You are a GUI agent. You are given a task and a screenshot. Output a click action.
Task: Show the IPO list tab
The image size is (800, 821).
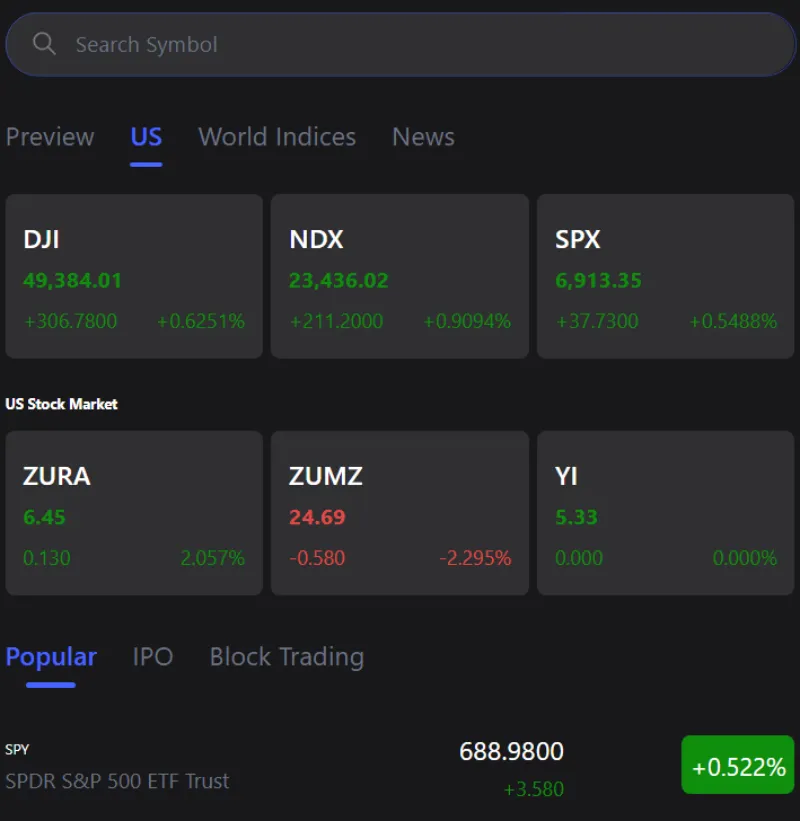click(x=153, y=657)
